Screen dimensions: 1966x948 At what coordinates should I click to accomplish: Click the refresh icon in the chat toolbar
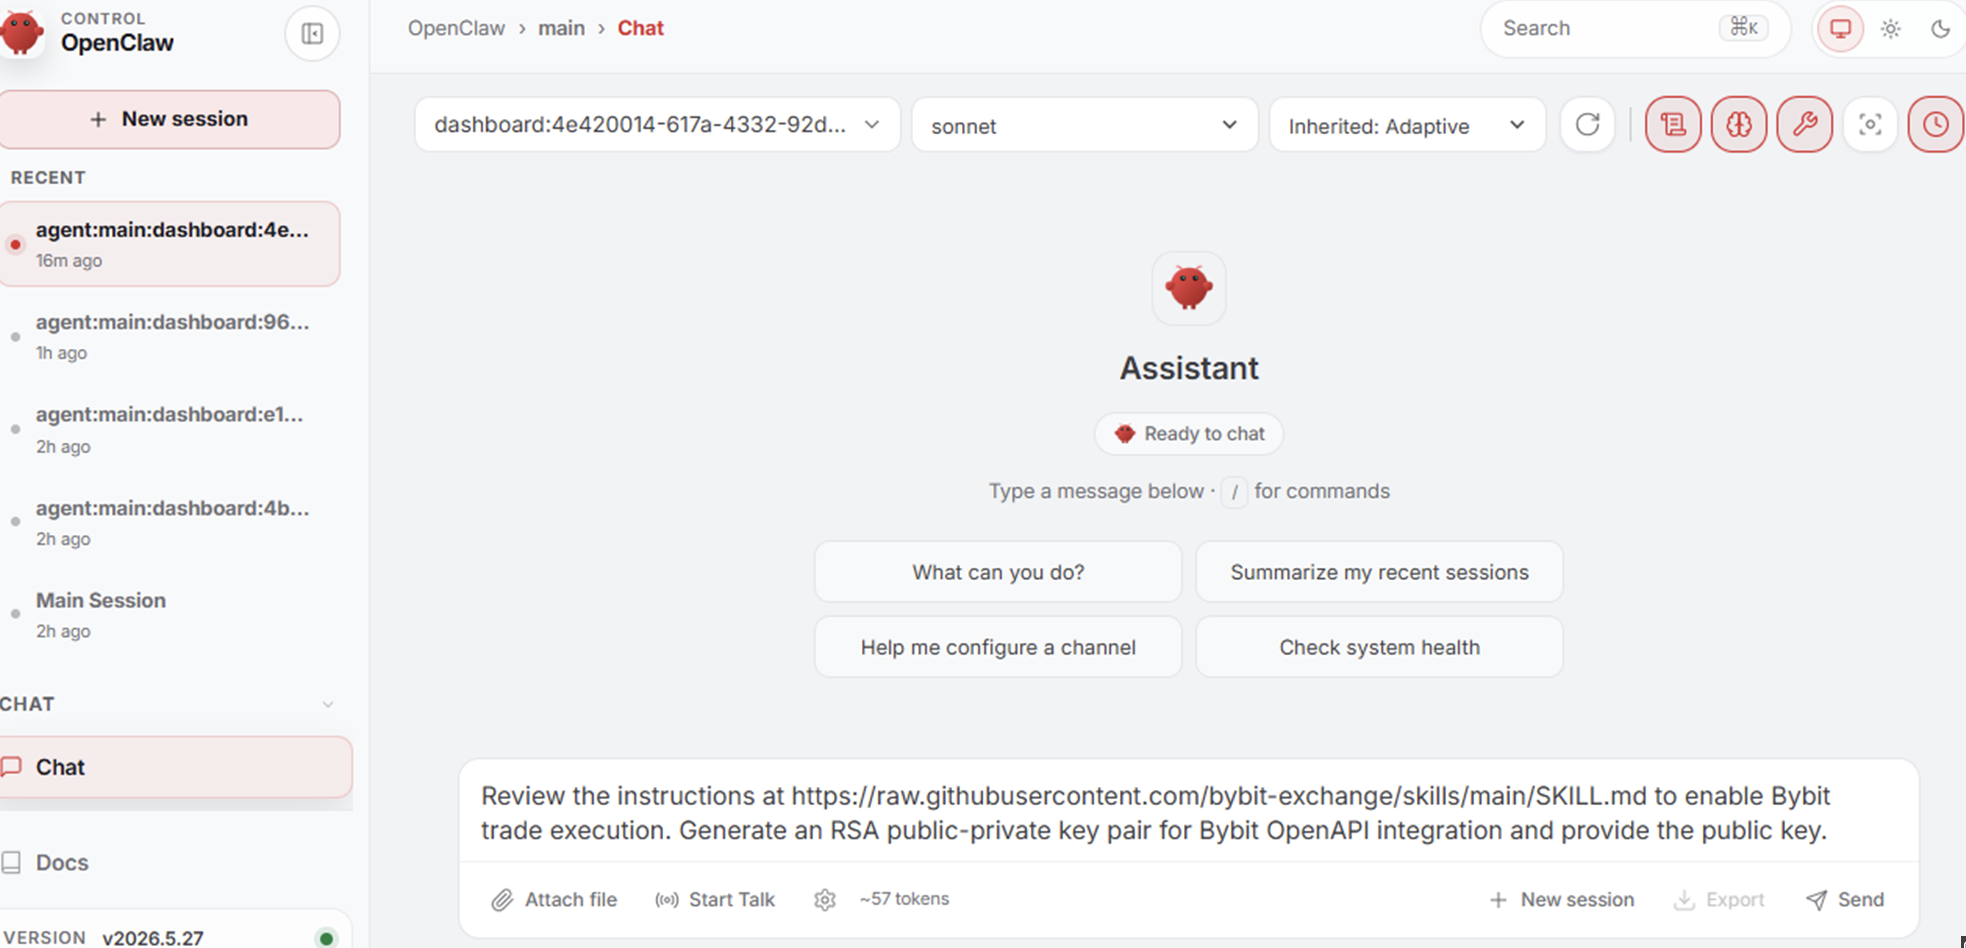[1587, 125]
